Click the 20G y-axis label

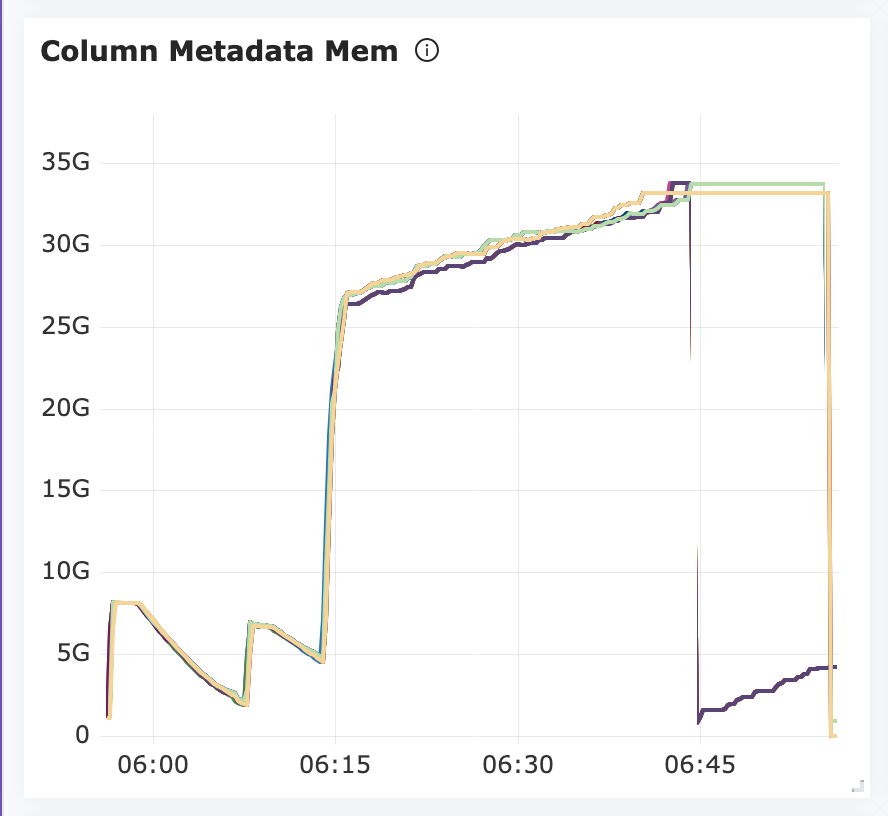65,409
